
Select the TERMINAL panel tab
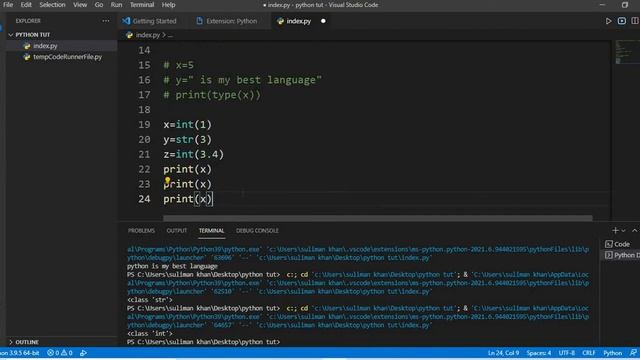(211, 231)
